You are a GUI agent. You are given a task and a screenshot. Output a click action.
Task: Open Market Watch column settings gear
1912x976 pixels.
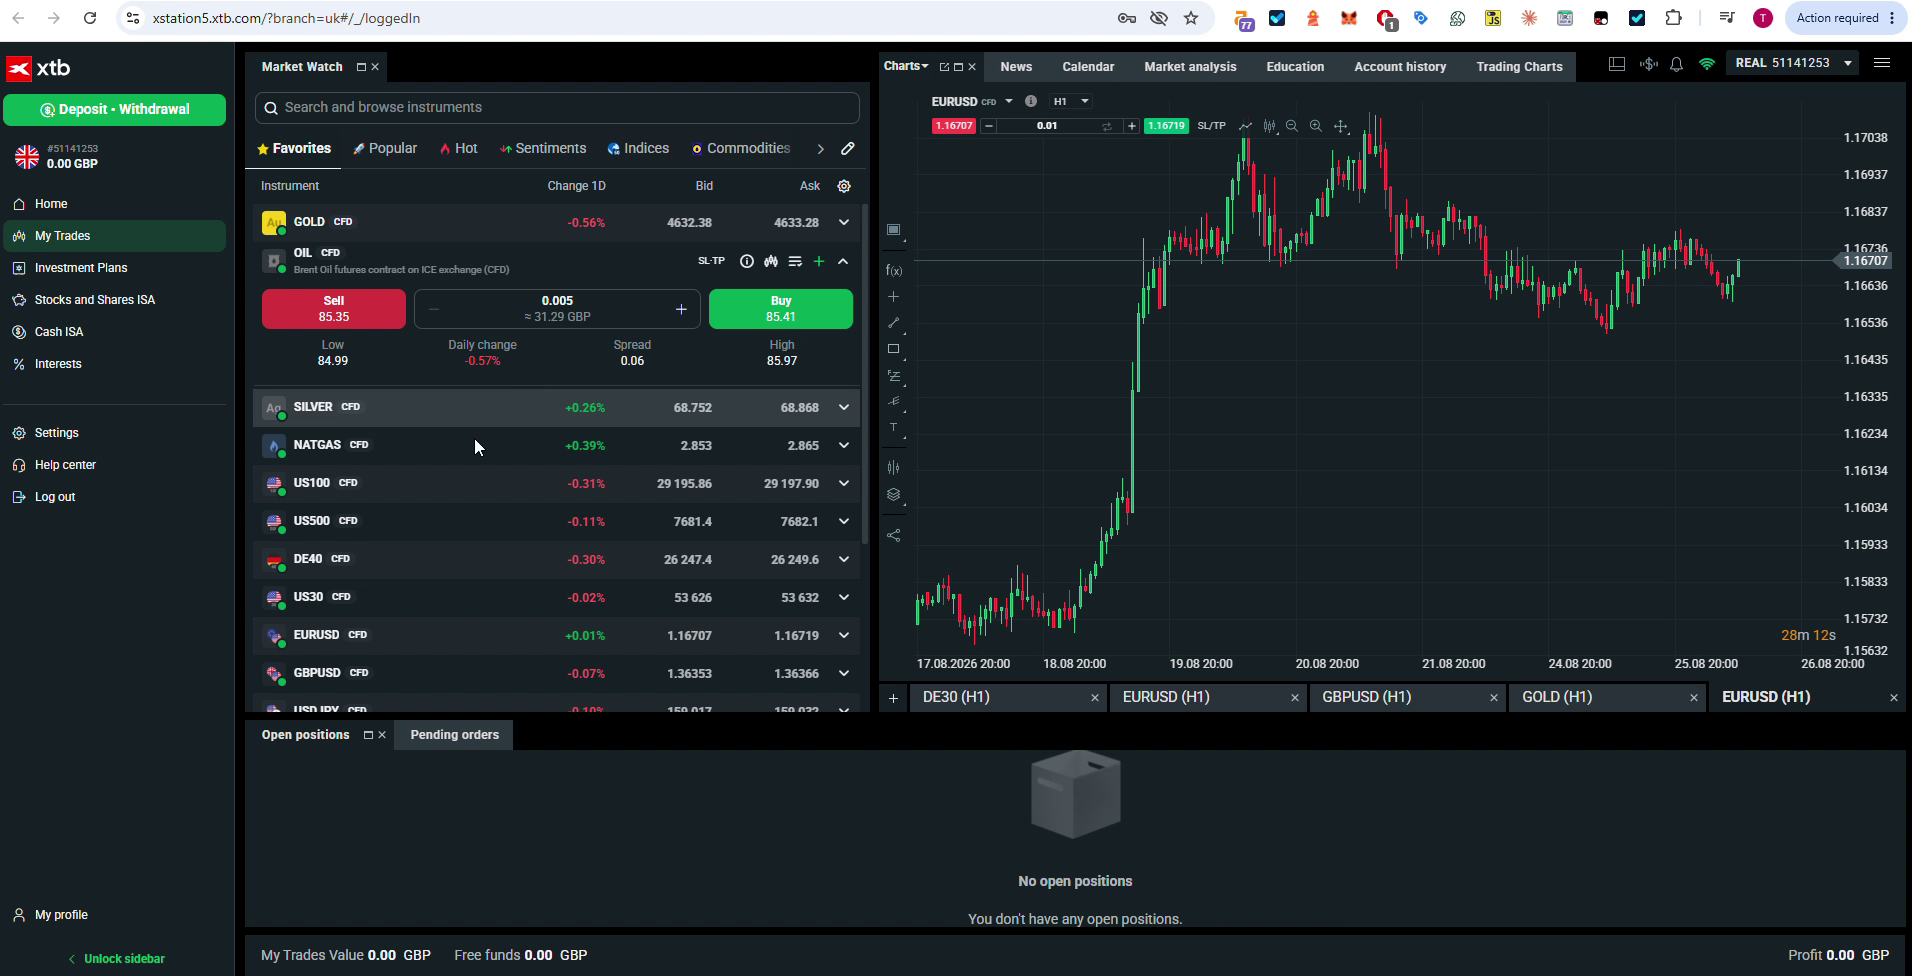click(844, 186)
